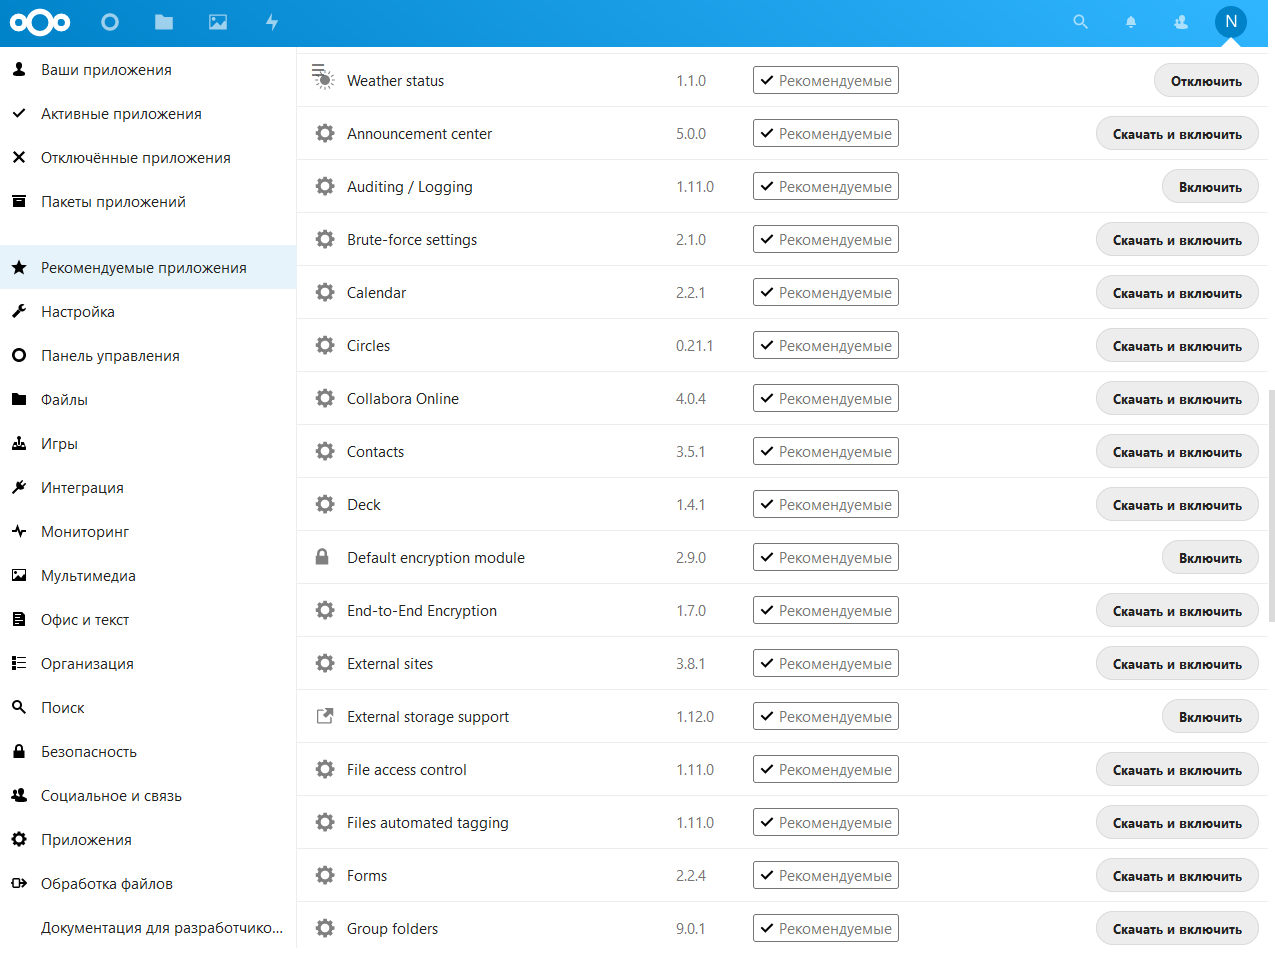Open the Организация category
The height and width of the screenshot is (953, 1275).
click(148, 664)
